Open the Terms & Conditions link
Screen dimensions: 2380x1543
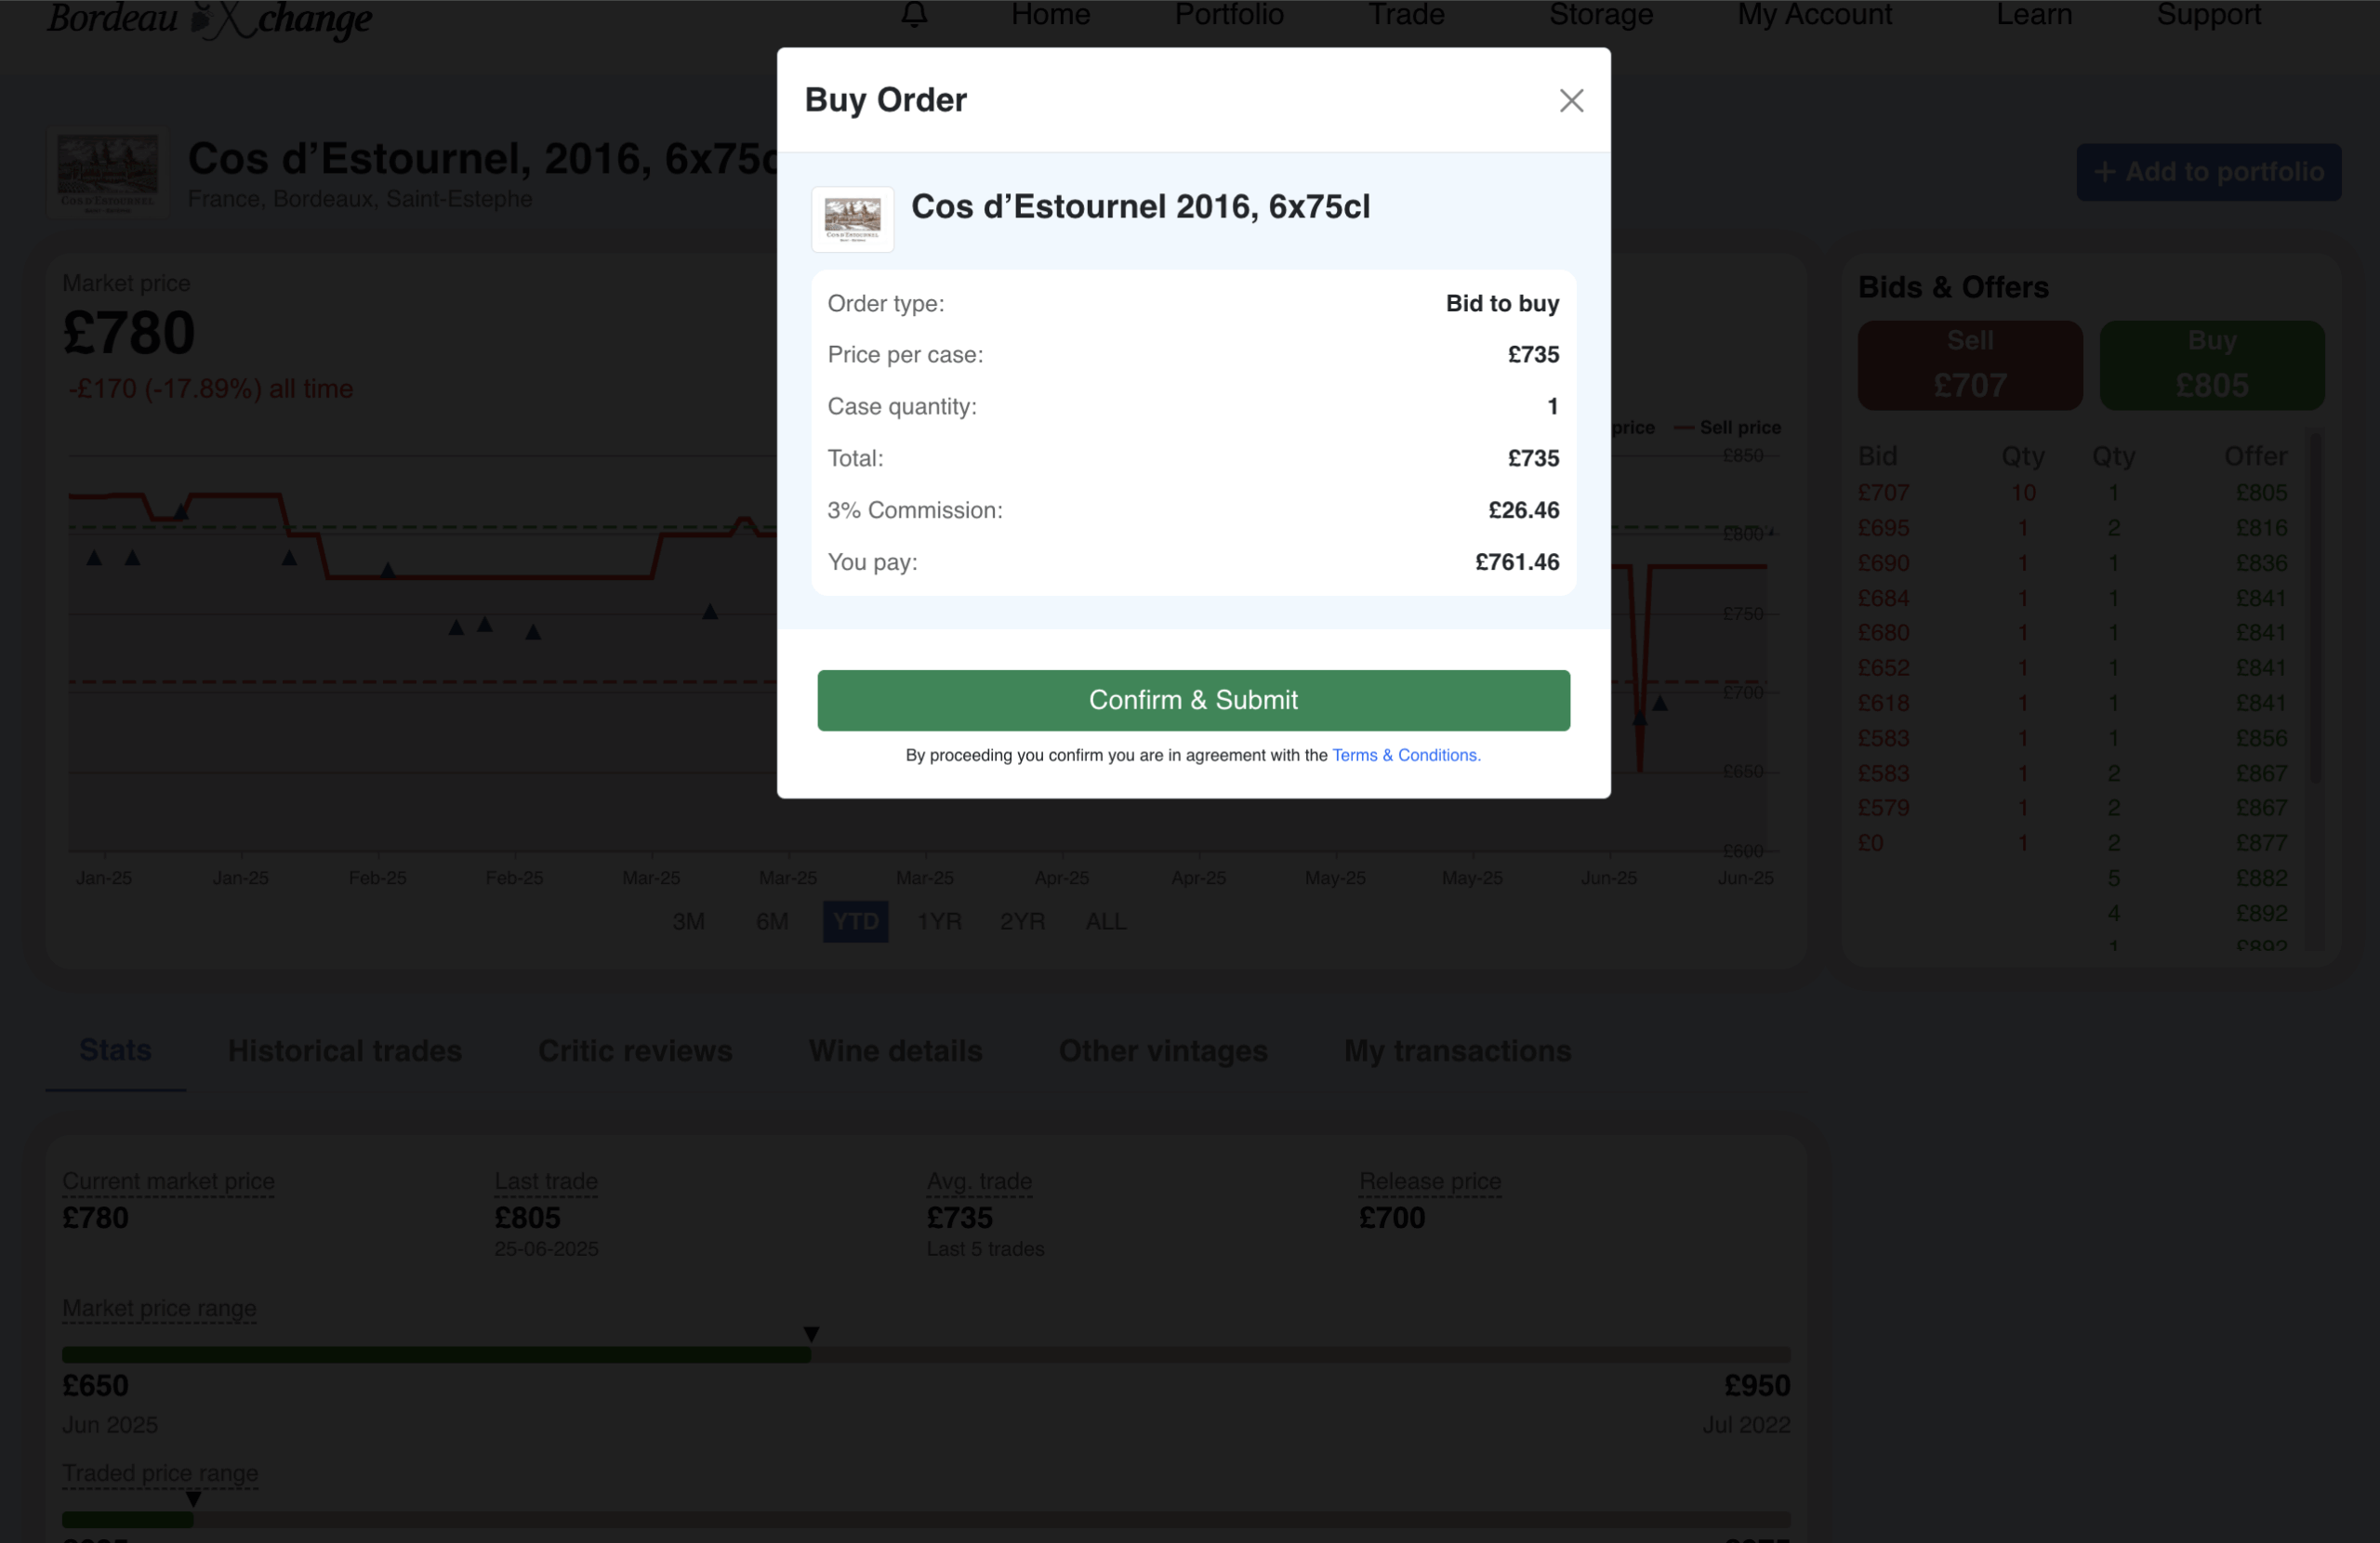click(x=1406, y=755)
